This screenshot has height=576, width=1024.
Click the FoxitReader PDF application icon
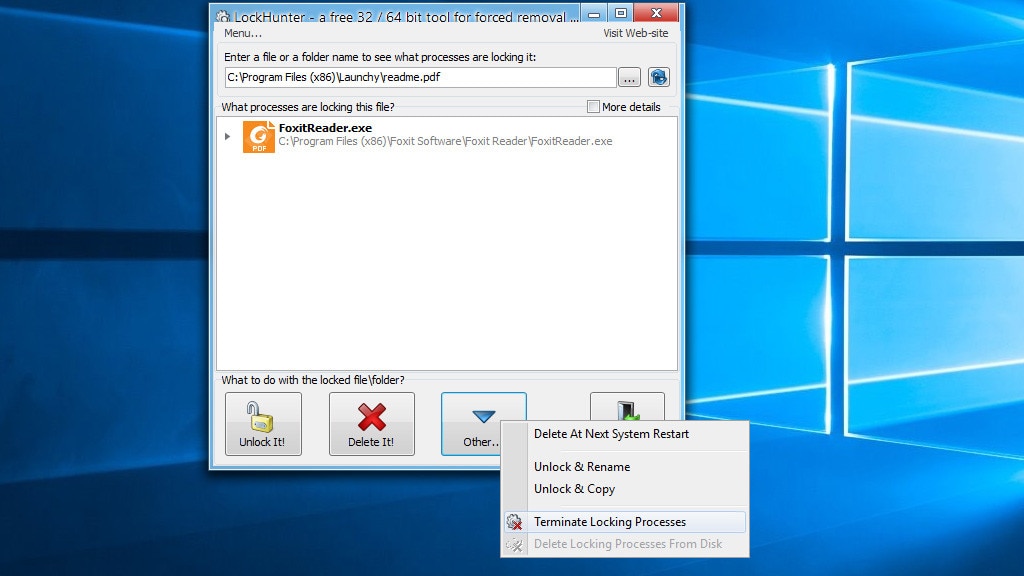tap(259, 136)
